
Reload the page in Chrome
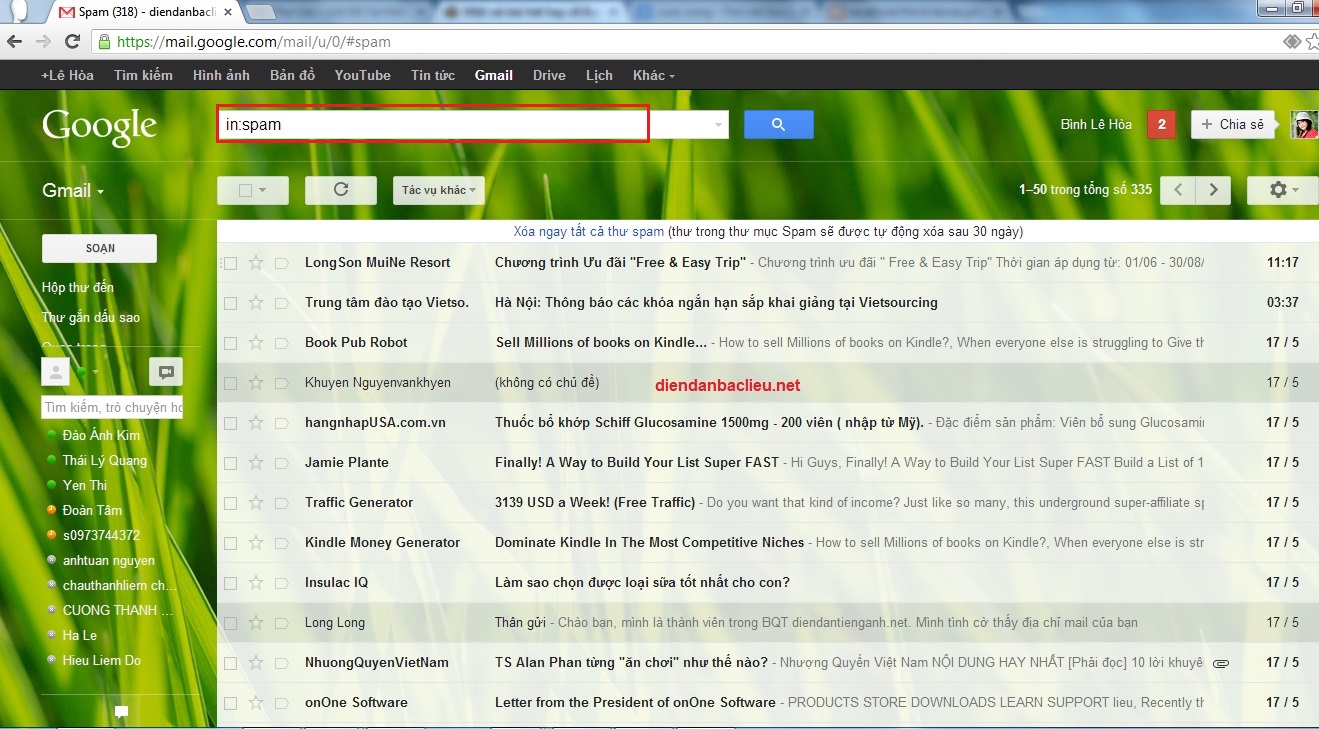pos(72,42)
